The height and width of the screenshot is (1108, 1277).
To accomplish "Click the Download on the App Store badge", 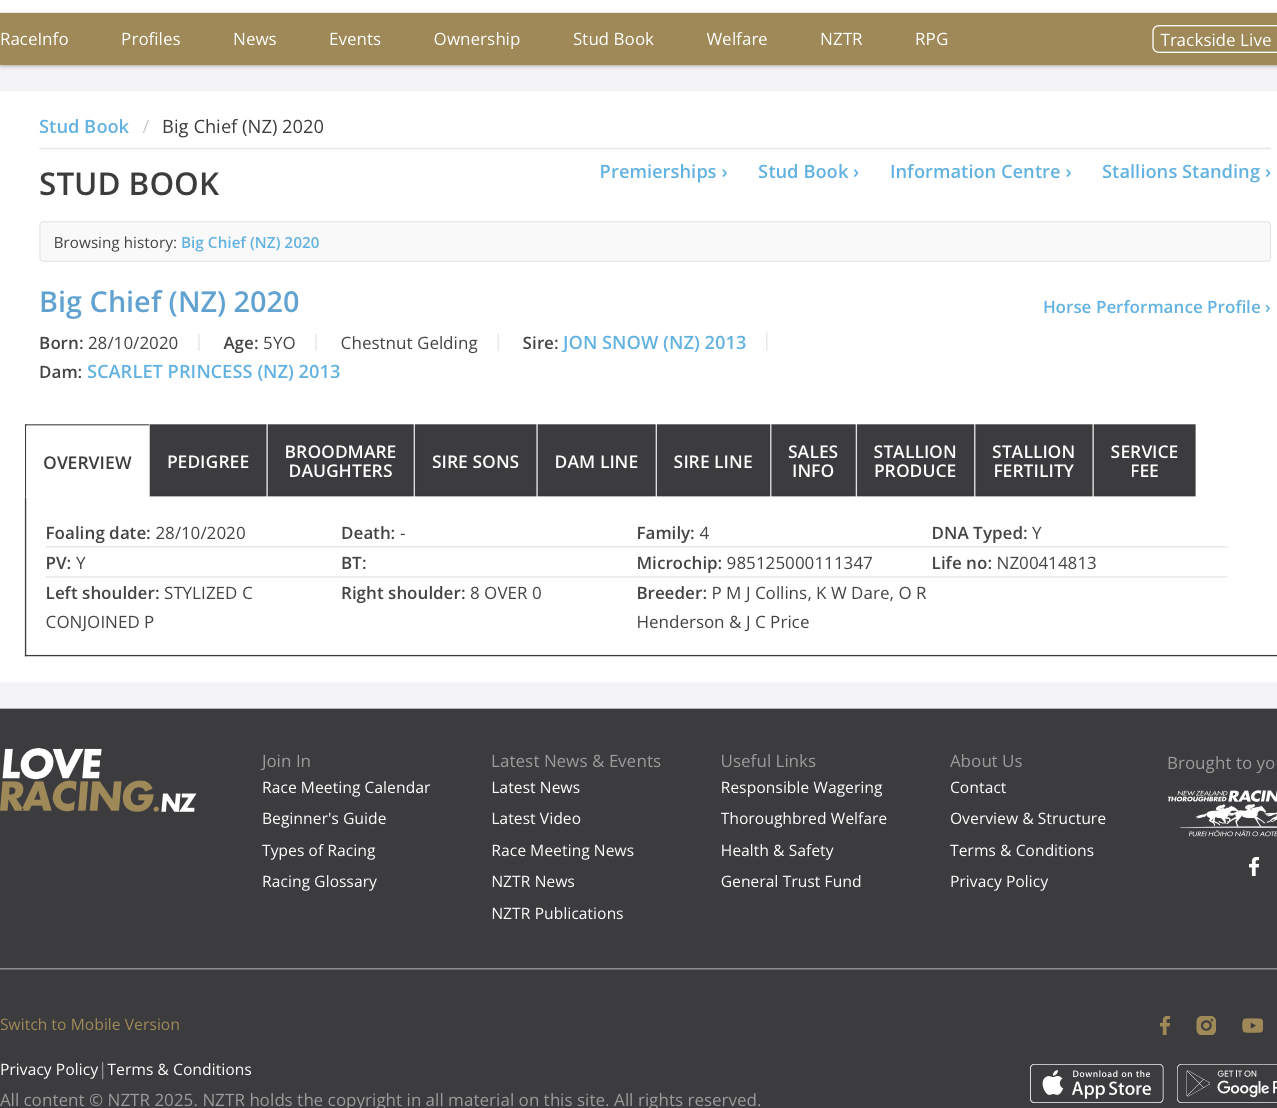I will (1097, 1083).
